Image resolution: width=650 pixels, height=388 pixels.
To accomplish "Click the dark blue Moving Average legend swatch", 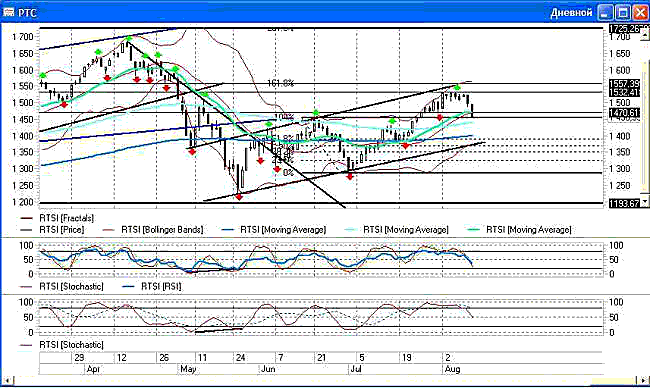I will click(x=229, y=230).
